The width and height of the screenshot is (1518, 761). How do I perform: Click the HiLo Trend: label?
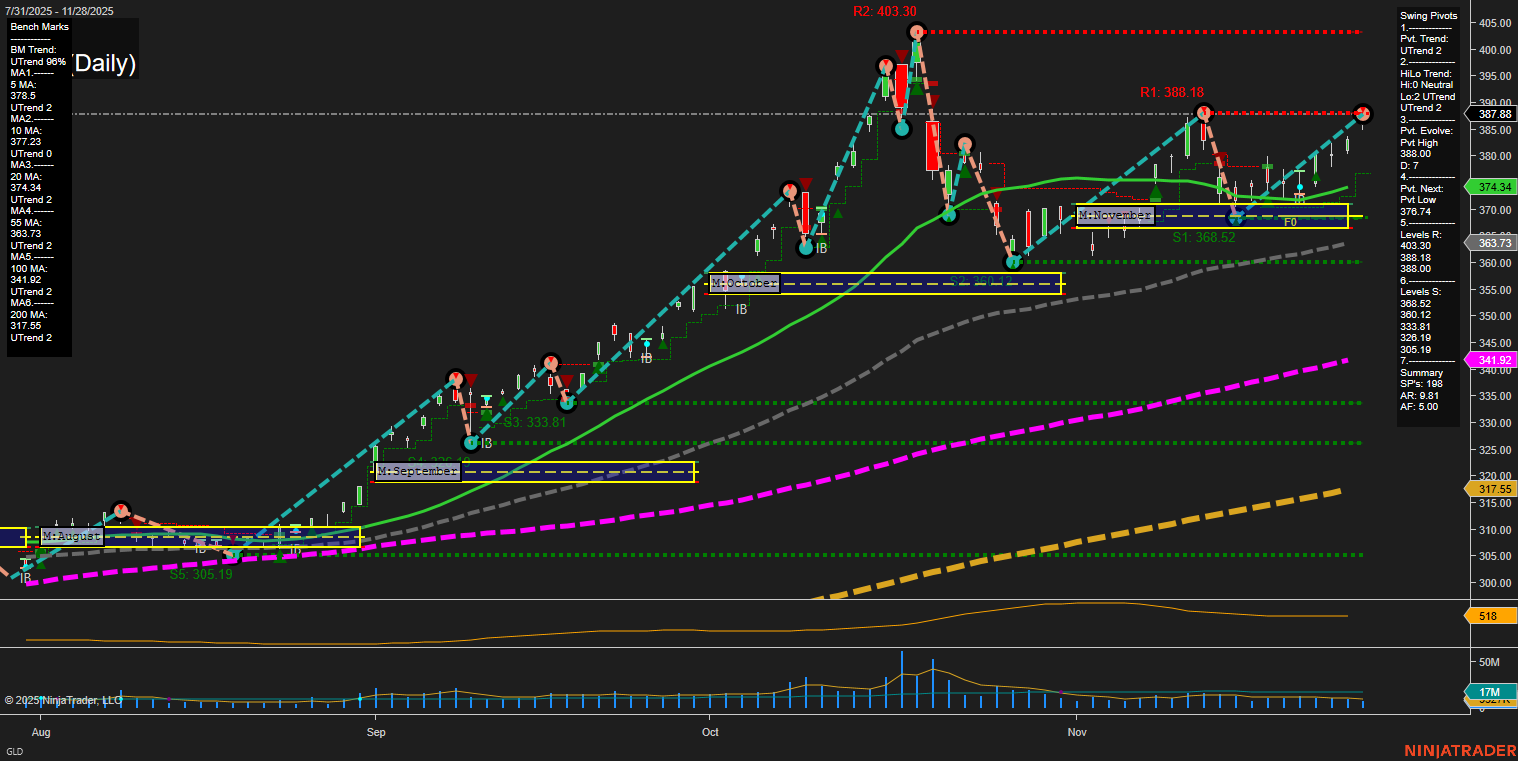[1426, 74]
